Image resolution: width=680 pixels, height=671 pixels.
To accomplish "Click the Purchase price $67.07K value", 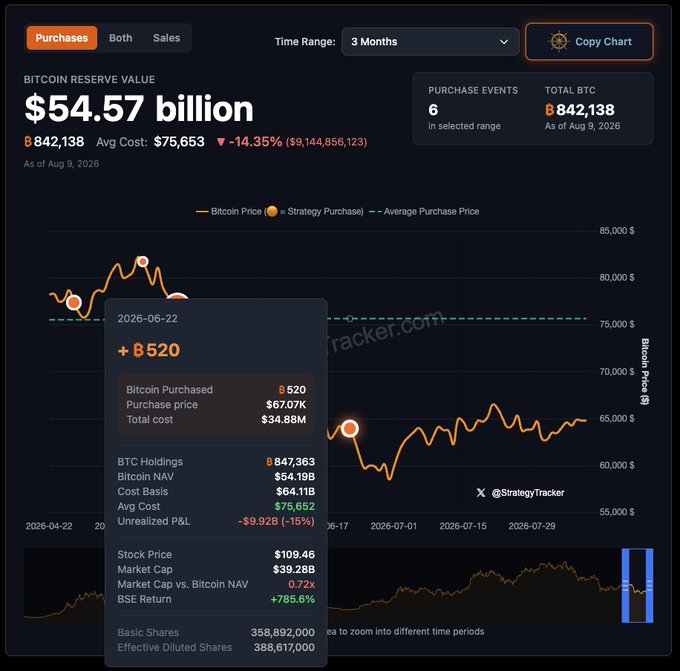I will 286,405.
